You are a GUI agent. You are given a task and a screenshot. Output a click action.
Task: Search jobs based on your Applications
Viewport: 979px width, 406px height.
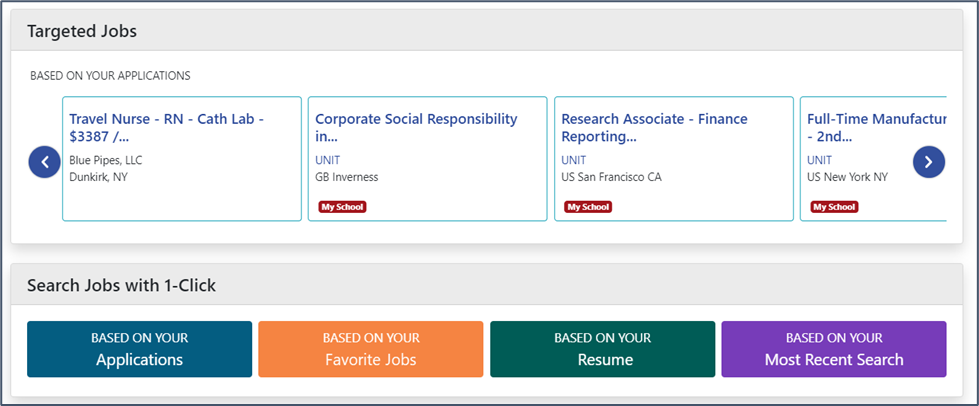click(139, 349)
